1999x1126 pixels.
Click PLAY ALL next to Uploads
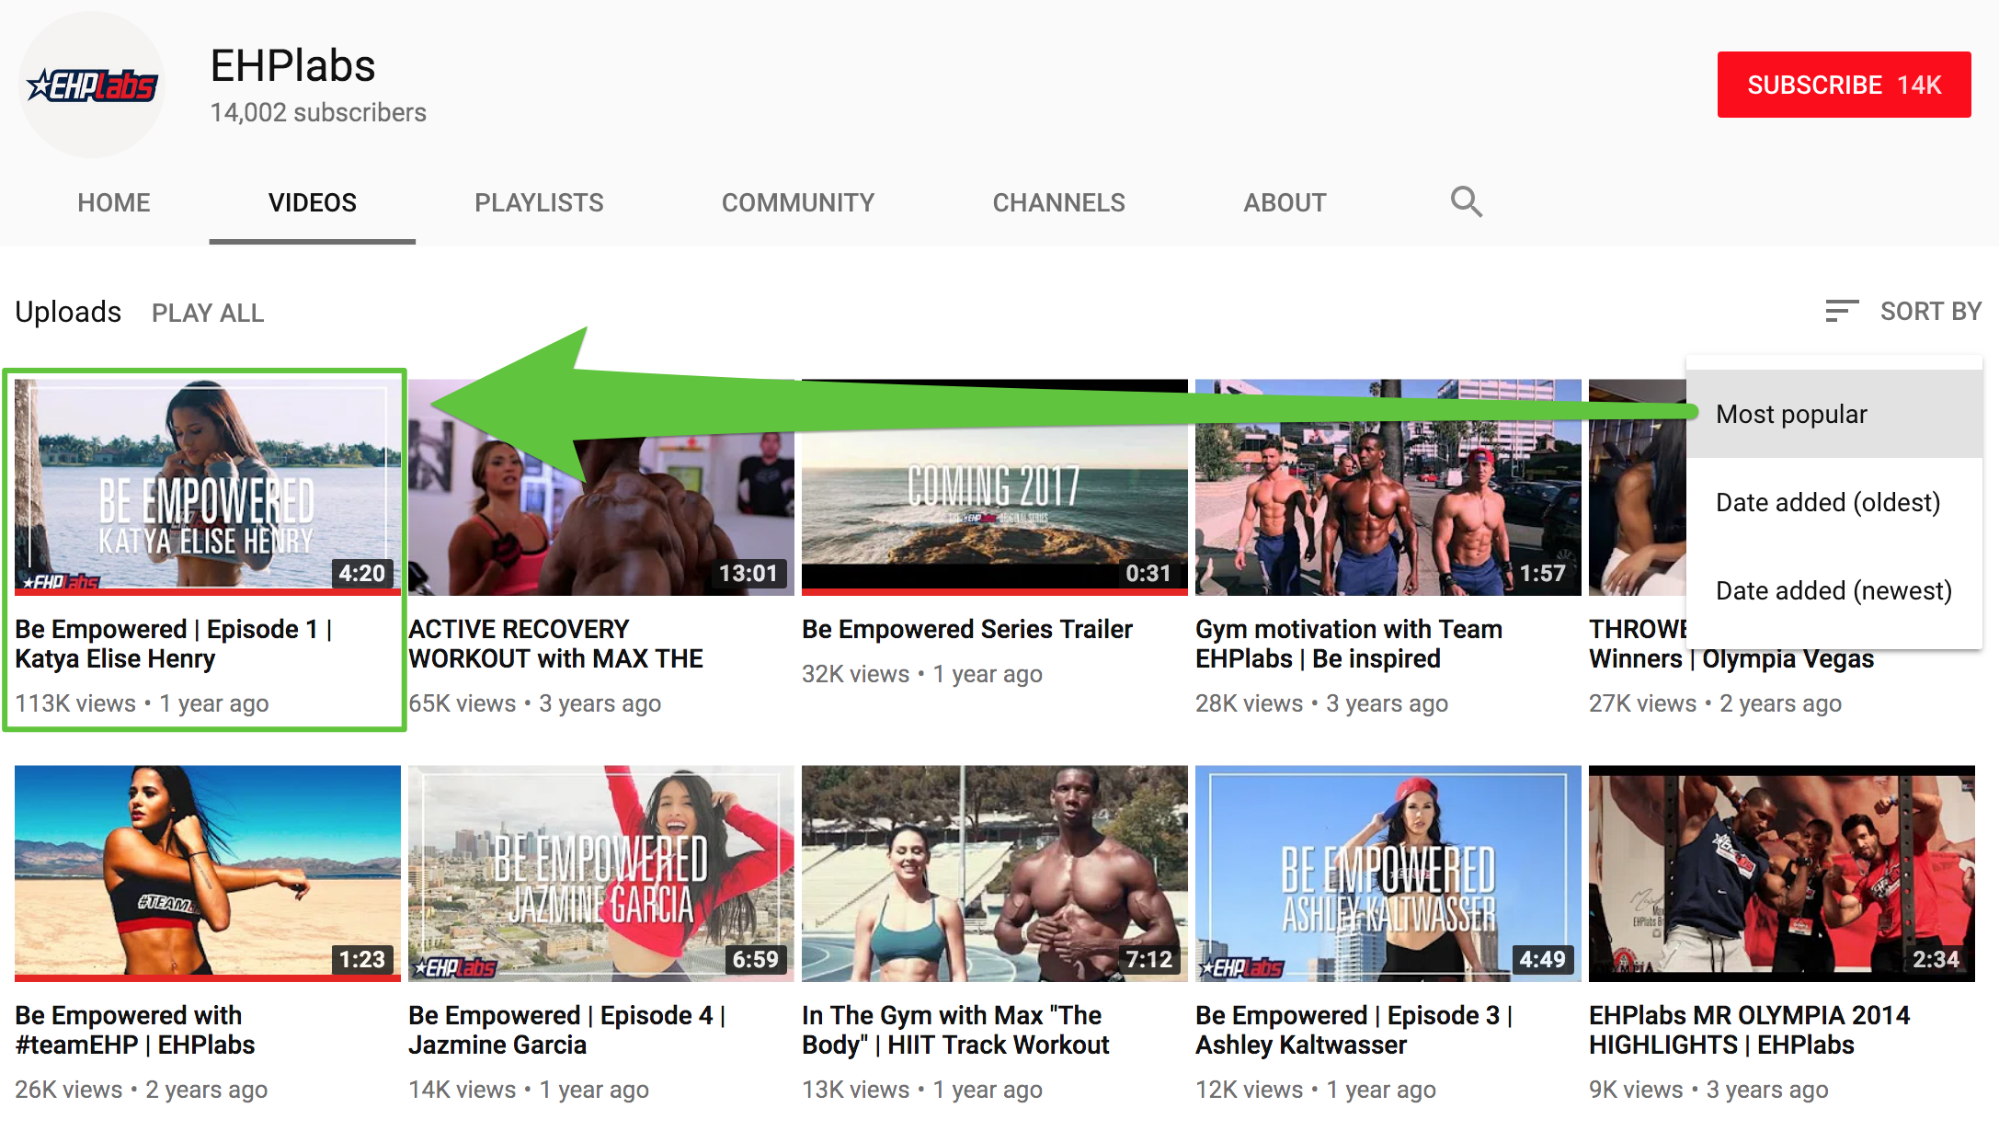208,313
